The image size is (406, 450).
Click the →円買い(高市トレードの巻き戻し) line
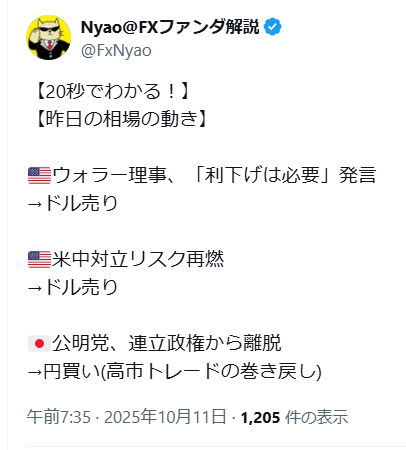175,371
